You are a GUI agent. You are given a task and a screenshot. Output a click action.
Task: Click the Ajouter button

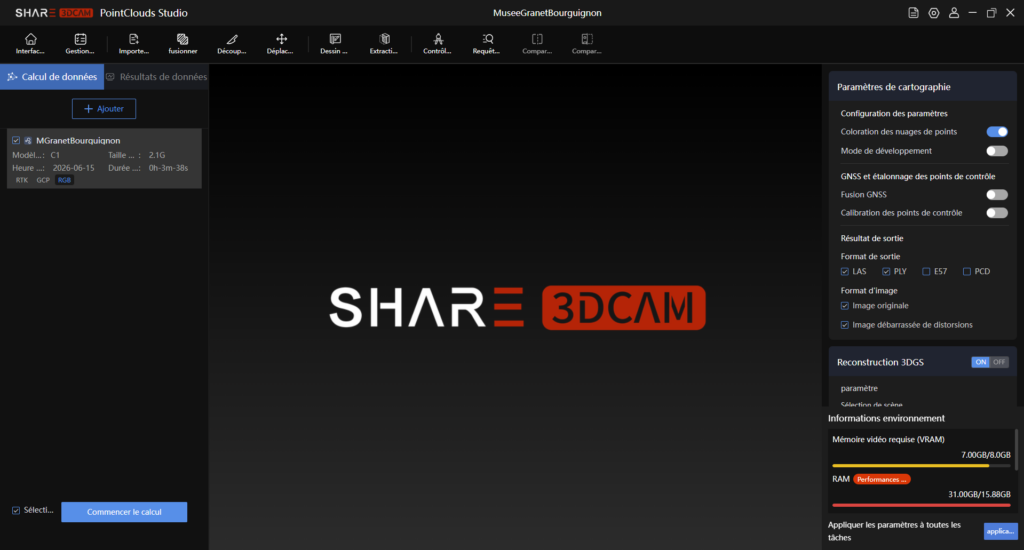pyautogui.click(x=104, y=109)
